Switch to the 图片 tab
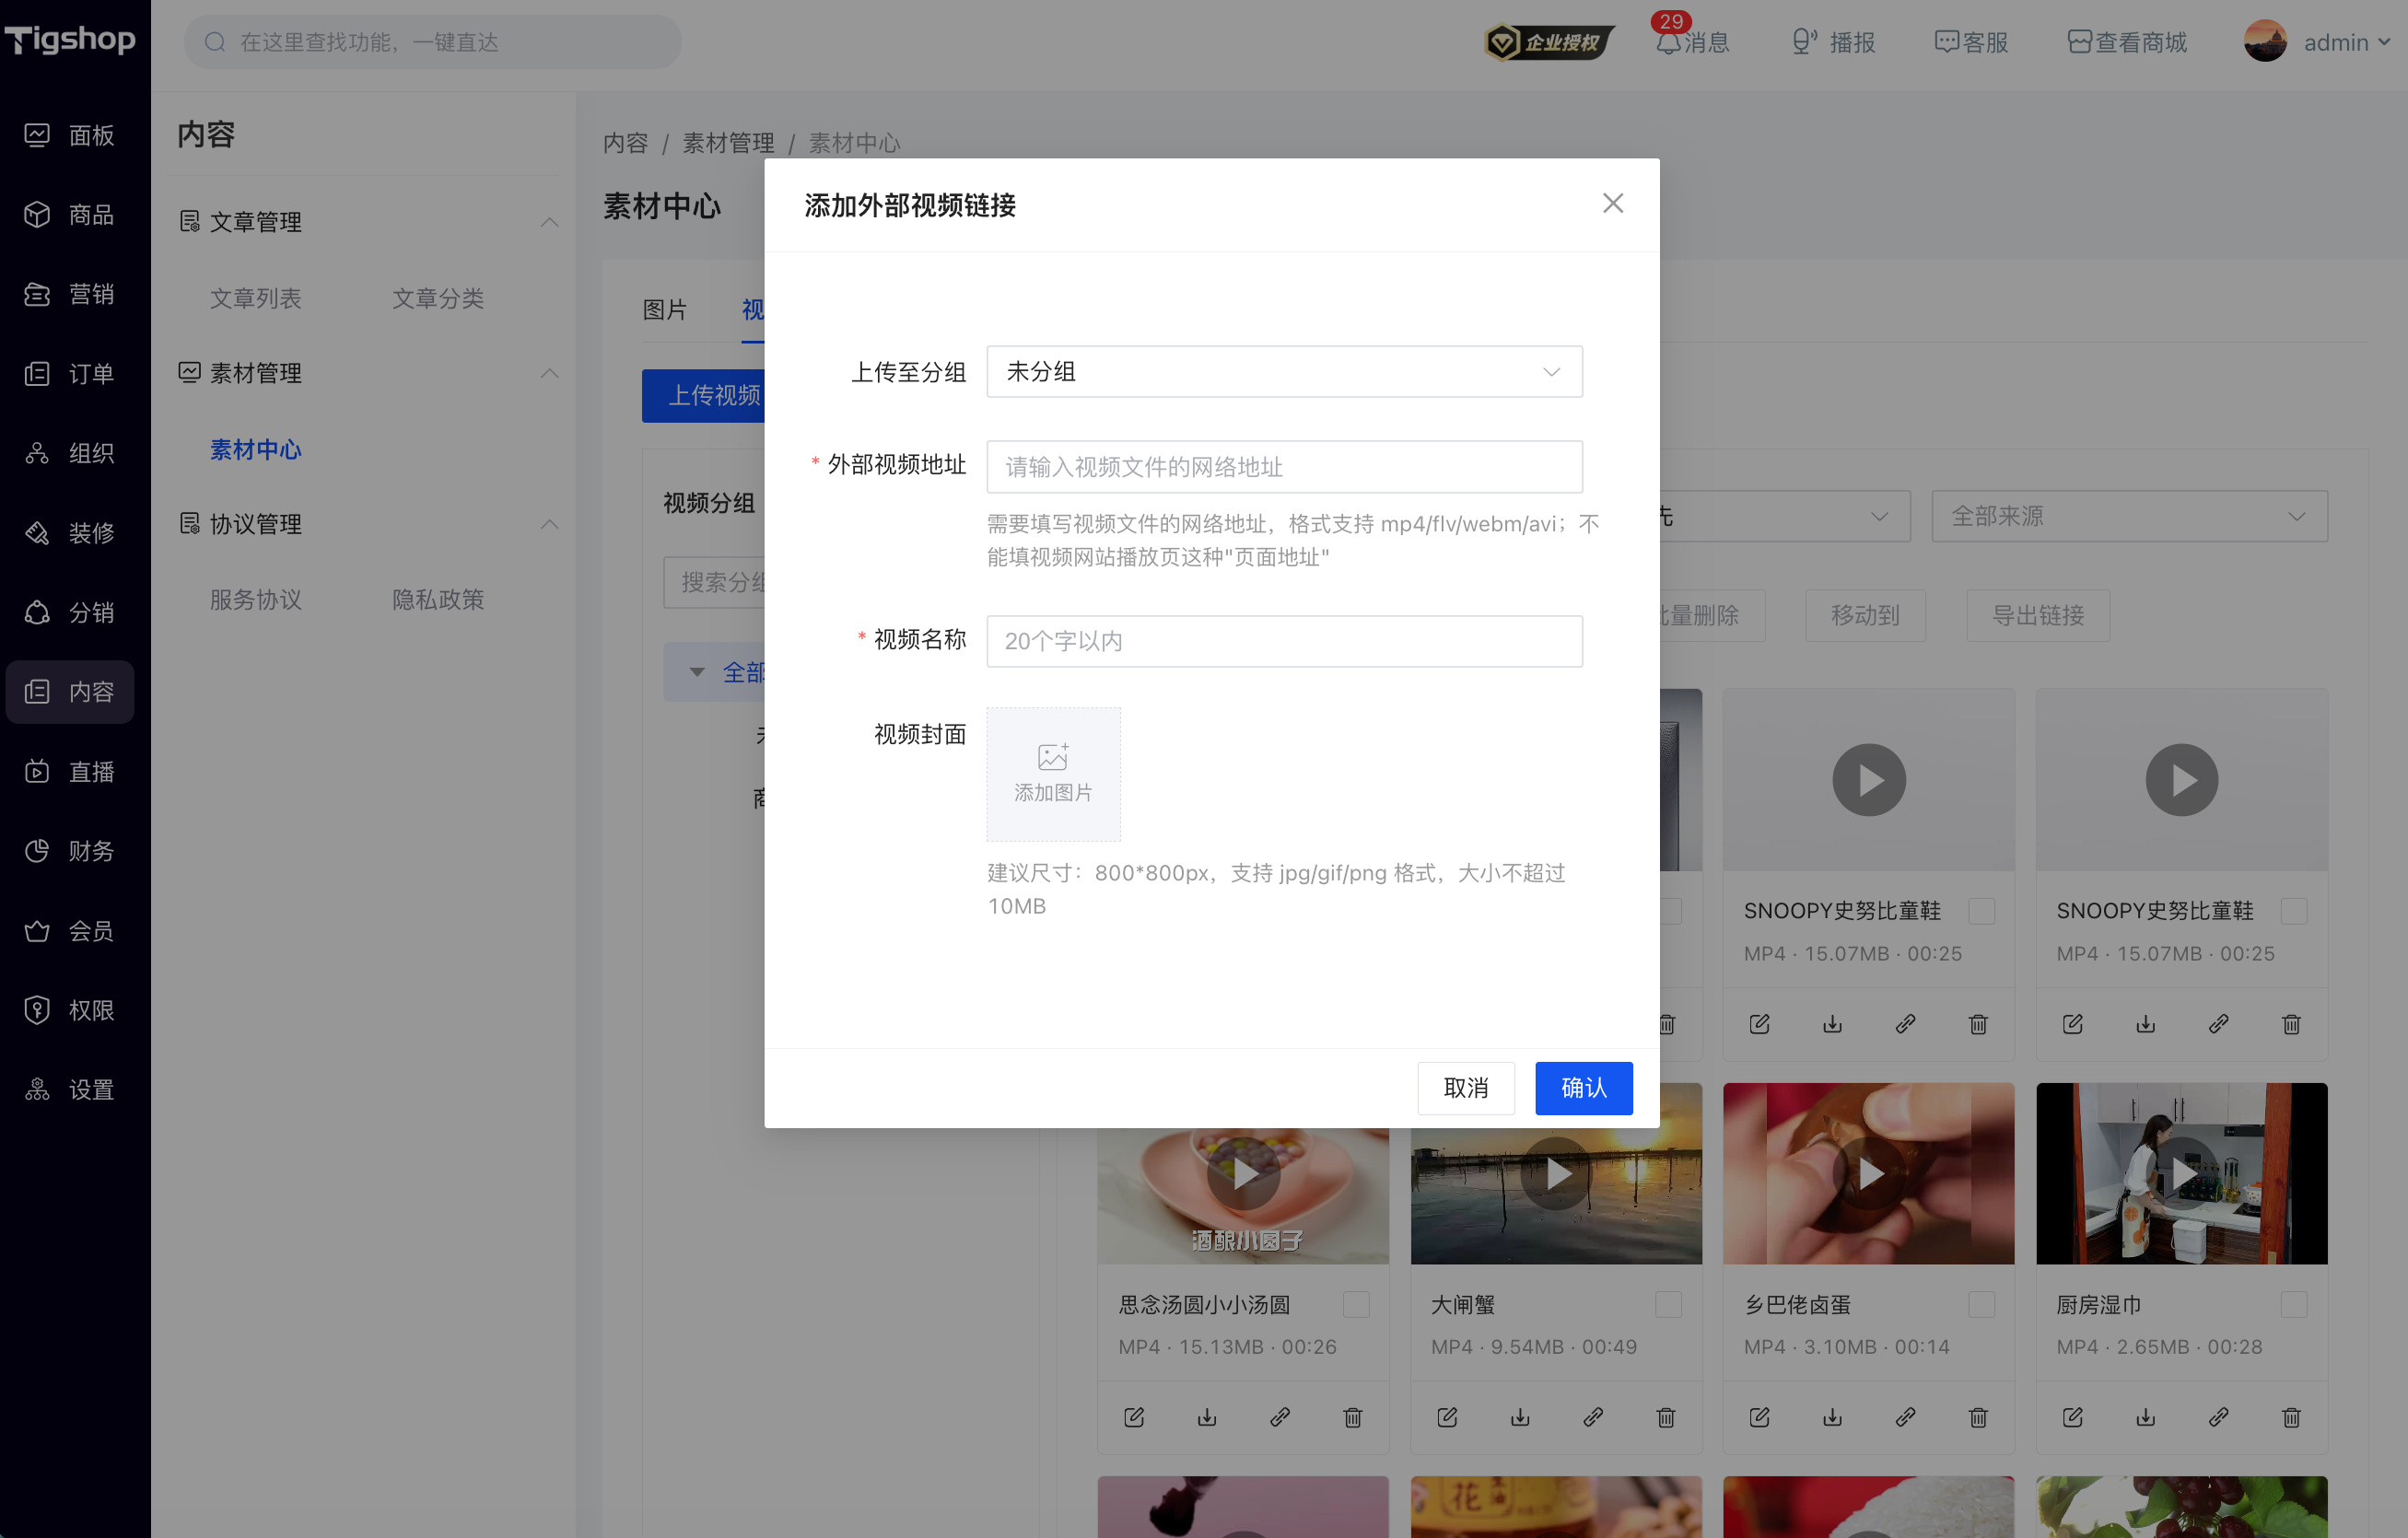This screenshot has height=1538, width=2408. (x=665, y=310)
